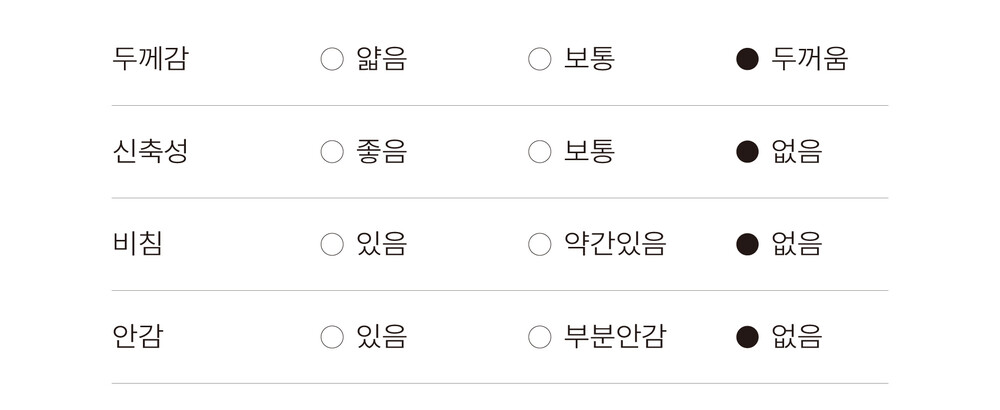Click the filled 없음 radio in 안감 row
This screenshot has height=410, width=1000.
(747, 337)
